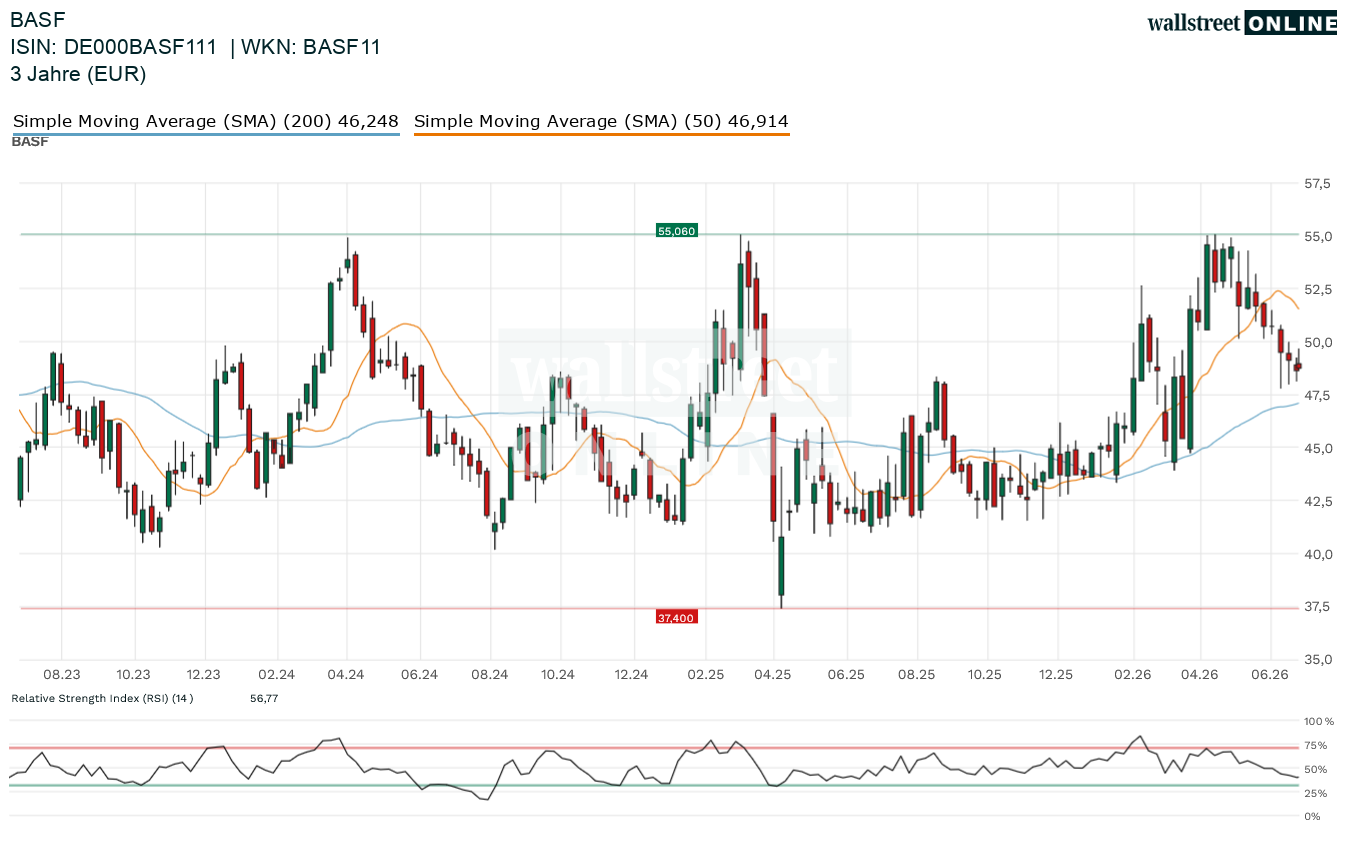Click the 57,5 price axis label
Screen dimensions: 1349x843
pos(1317,184)
